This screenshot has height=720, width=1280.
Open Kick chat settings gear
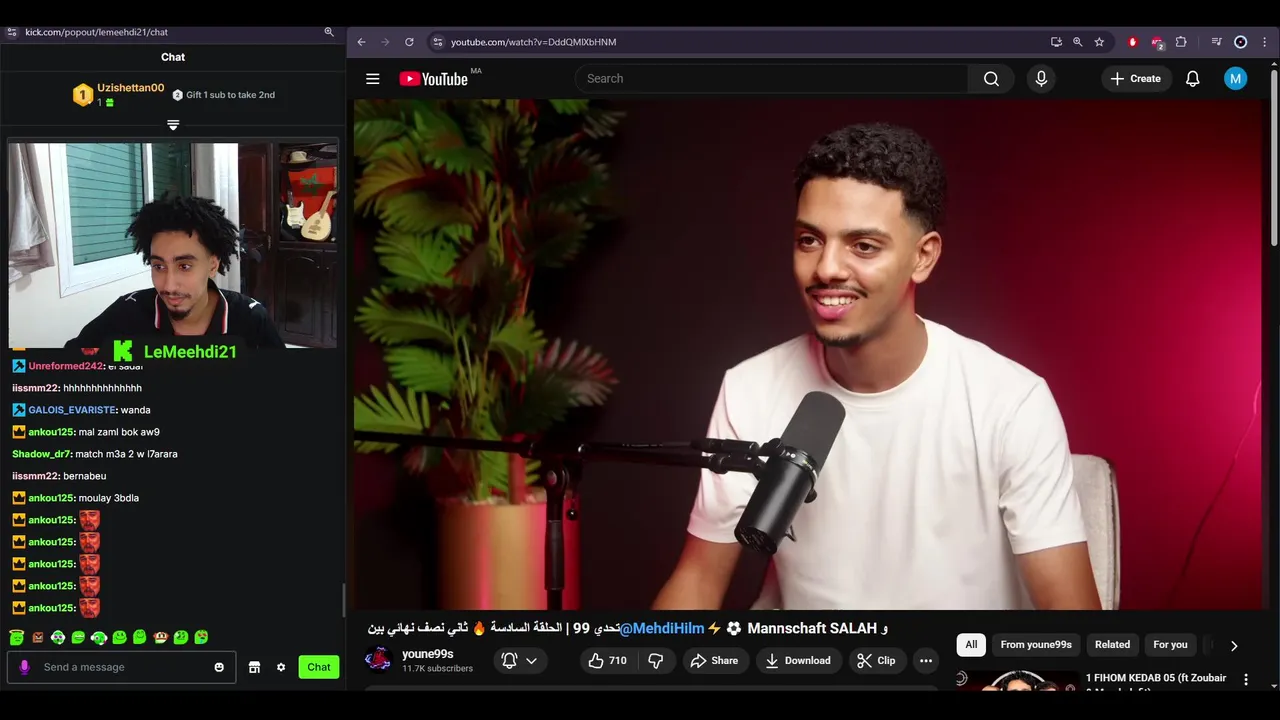281,667
